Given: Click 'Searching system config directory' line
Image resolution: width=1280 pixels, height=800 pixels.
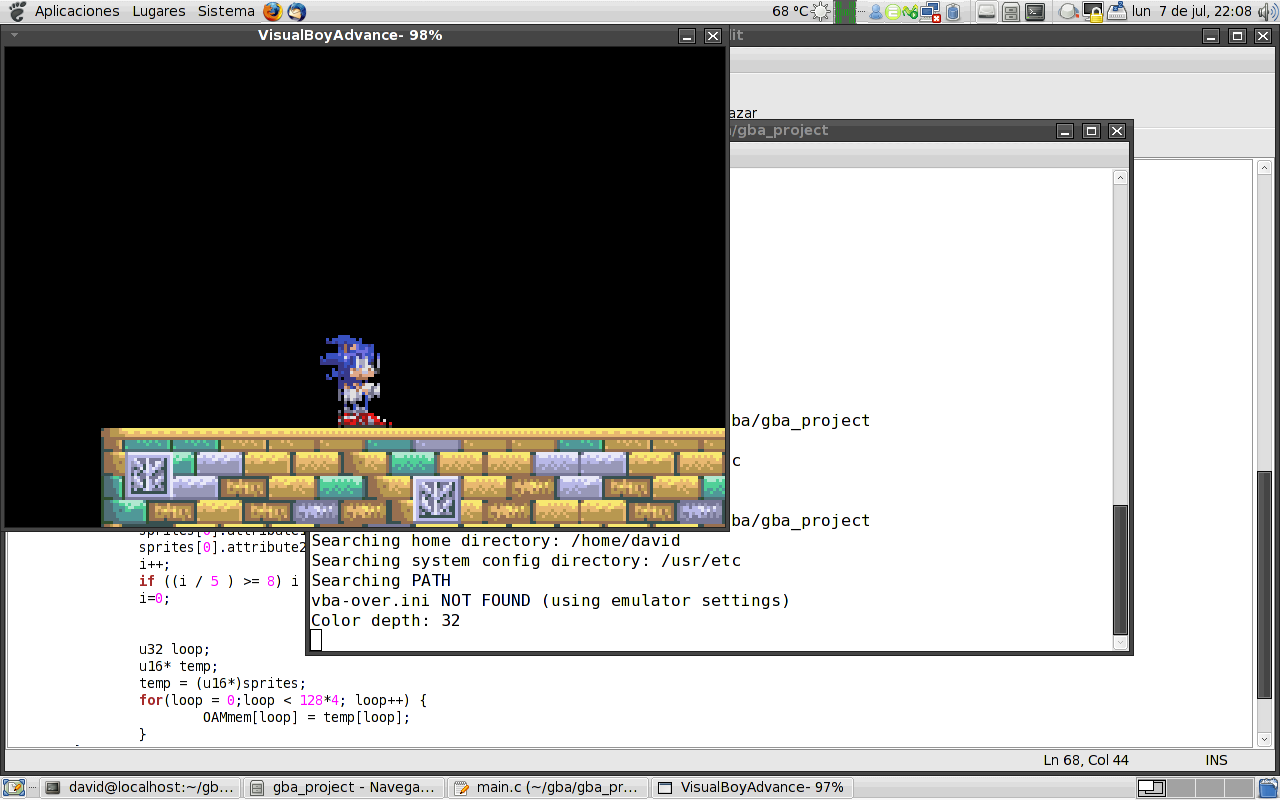Looking at the screenshot, I should (x=526, y=560).
